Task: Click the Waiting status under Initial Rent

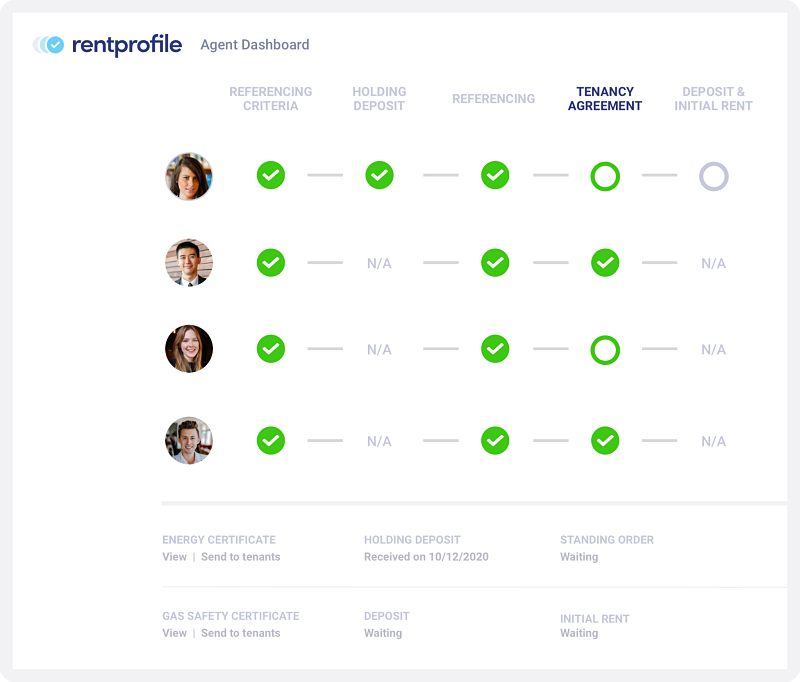Action: [x=578, y=633]
